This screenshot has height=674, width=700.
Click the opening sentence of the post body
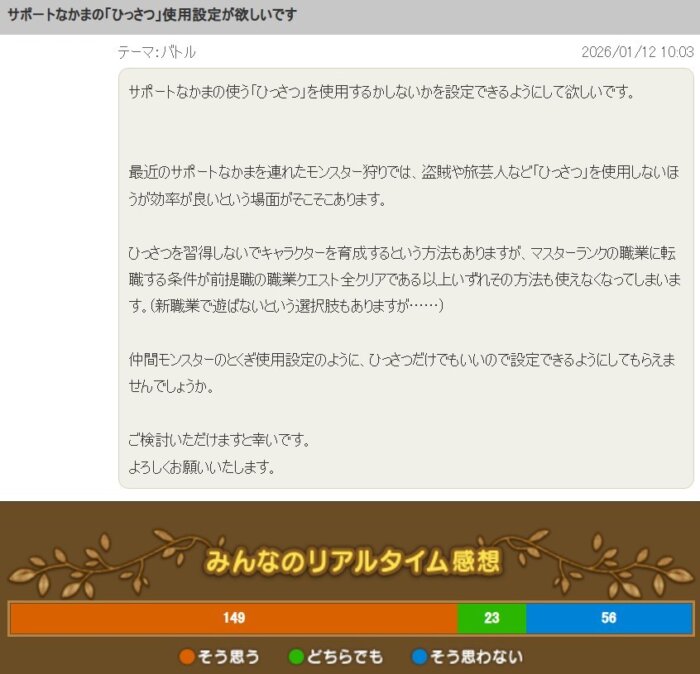[381, 92]
